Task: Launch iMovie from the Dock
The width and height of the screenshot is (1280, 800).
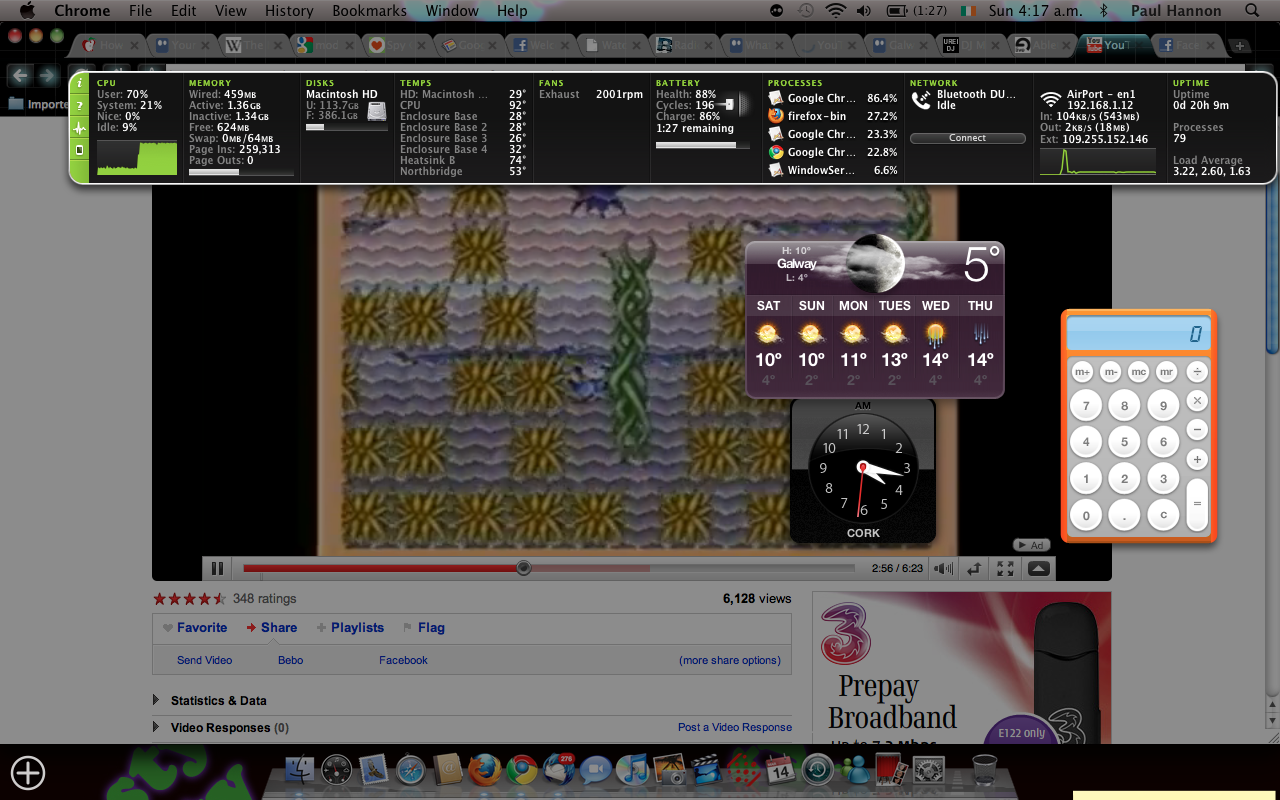Action: (x=706, y=770)
